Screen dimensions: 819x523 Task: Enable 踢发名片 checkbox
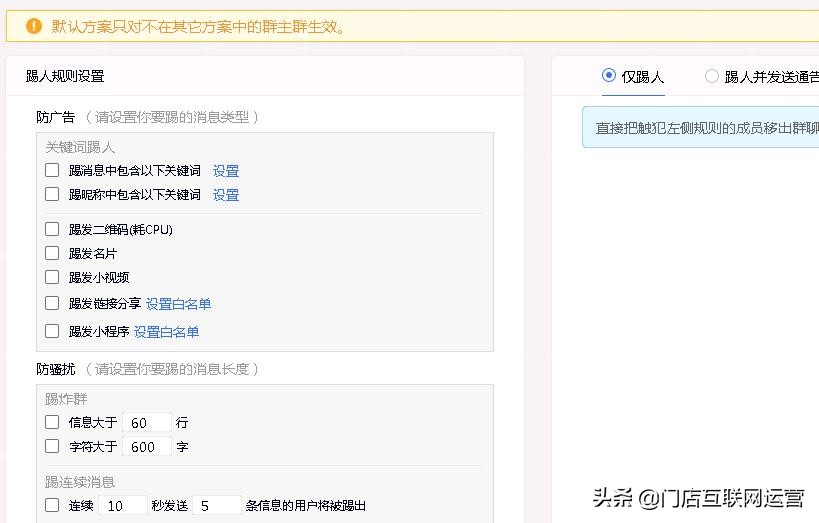pyautogui.click(x=52, y=253)
